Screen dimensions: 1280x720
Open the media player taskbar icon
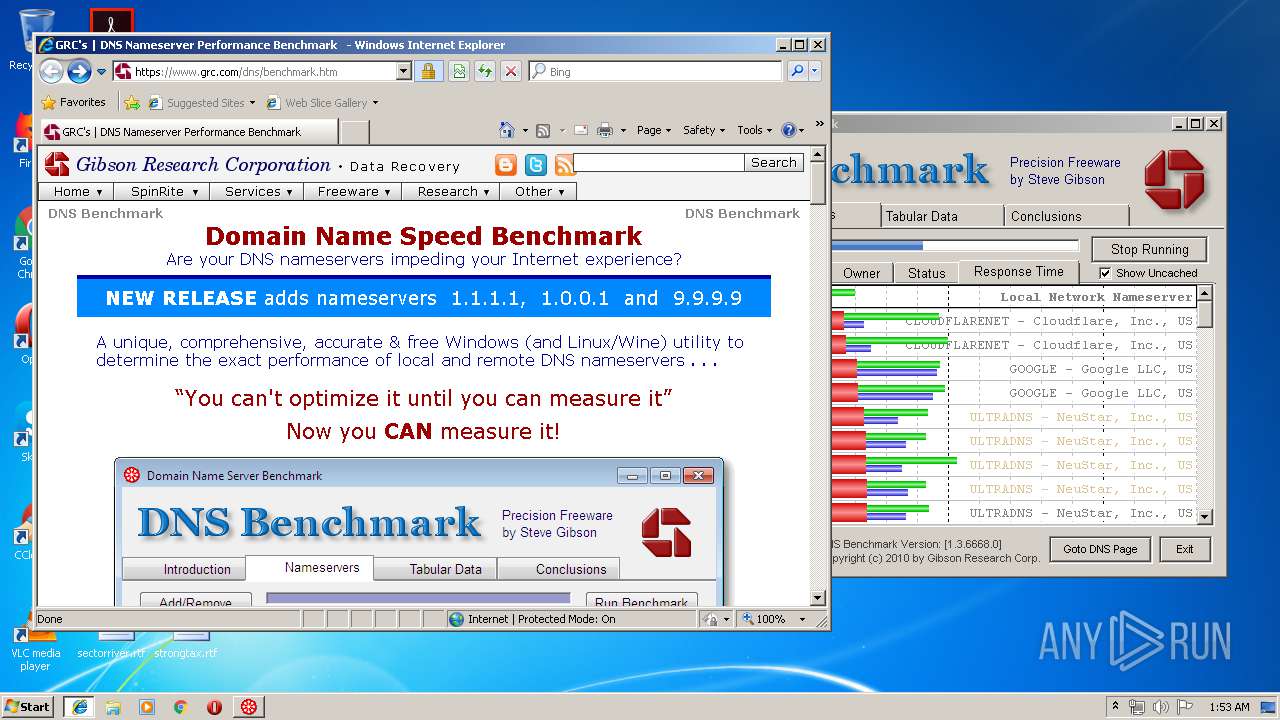tap(147, 706)
